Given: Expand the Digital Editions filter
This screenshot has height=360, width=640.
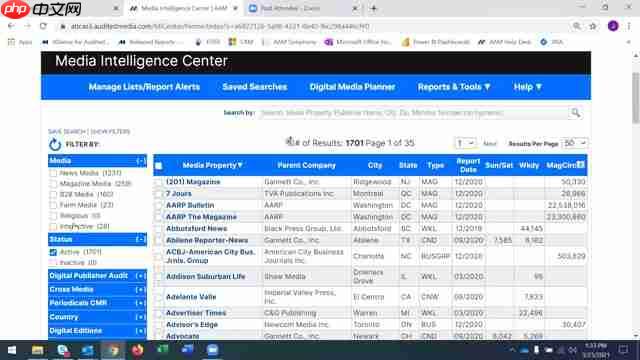Looking at the screenshot, I should pyautogui.click(x=140, y=331).
